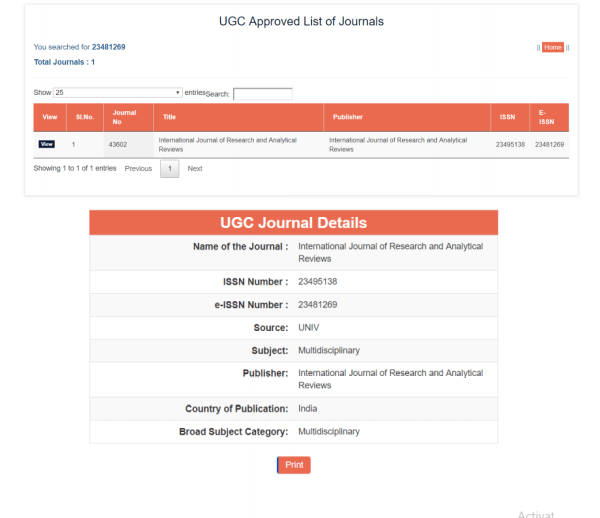600x518 pixels.
Task: Select the e-ISSN Number value in details
Action: click(x=318, y=305)
